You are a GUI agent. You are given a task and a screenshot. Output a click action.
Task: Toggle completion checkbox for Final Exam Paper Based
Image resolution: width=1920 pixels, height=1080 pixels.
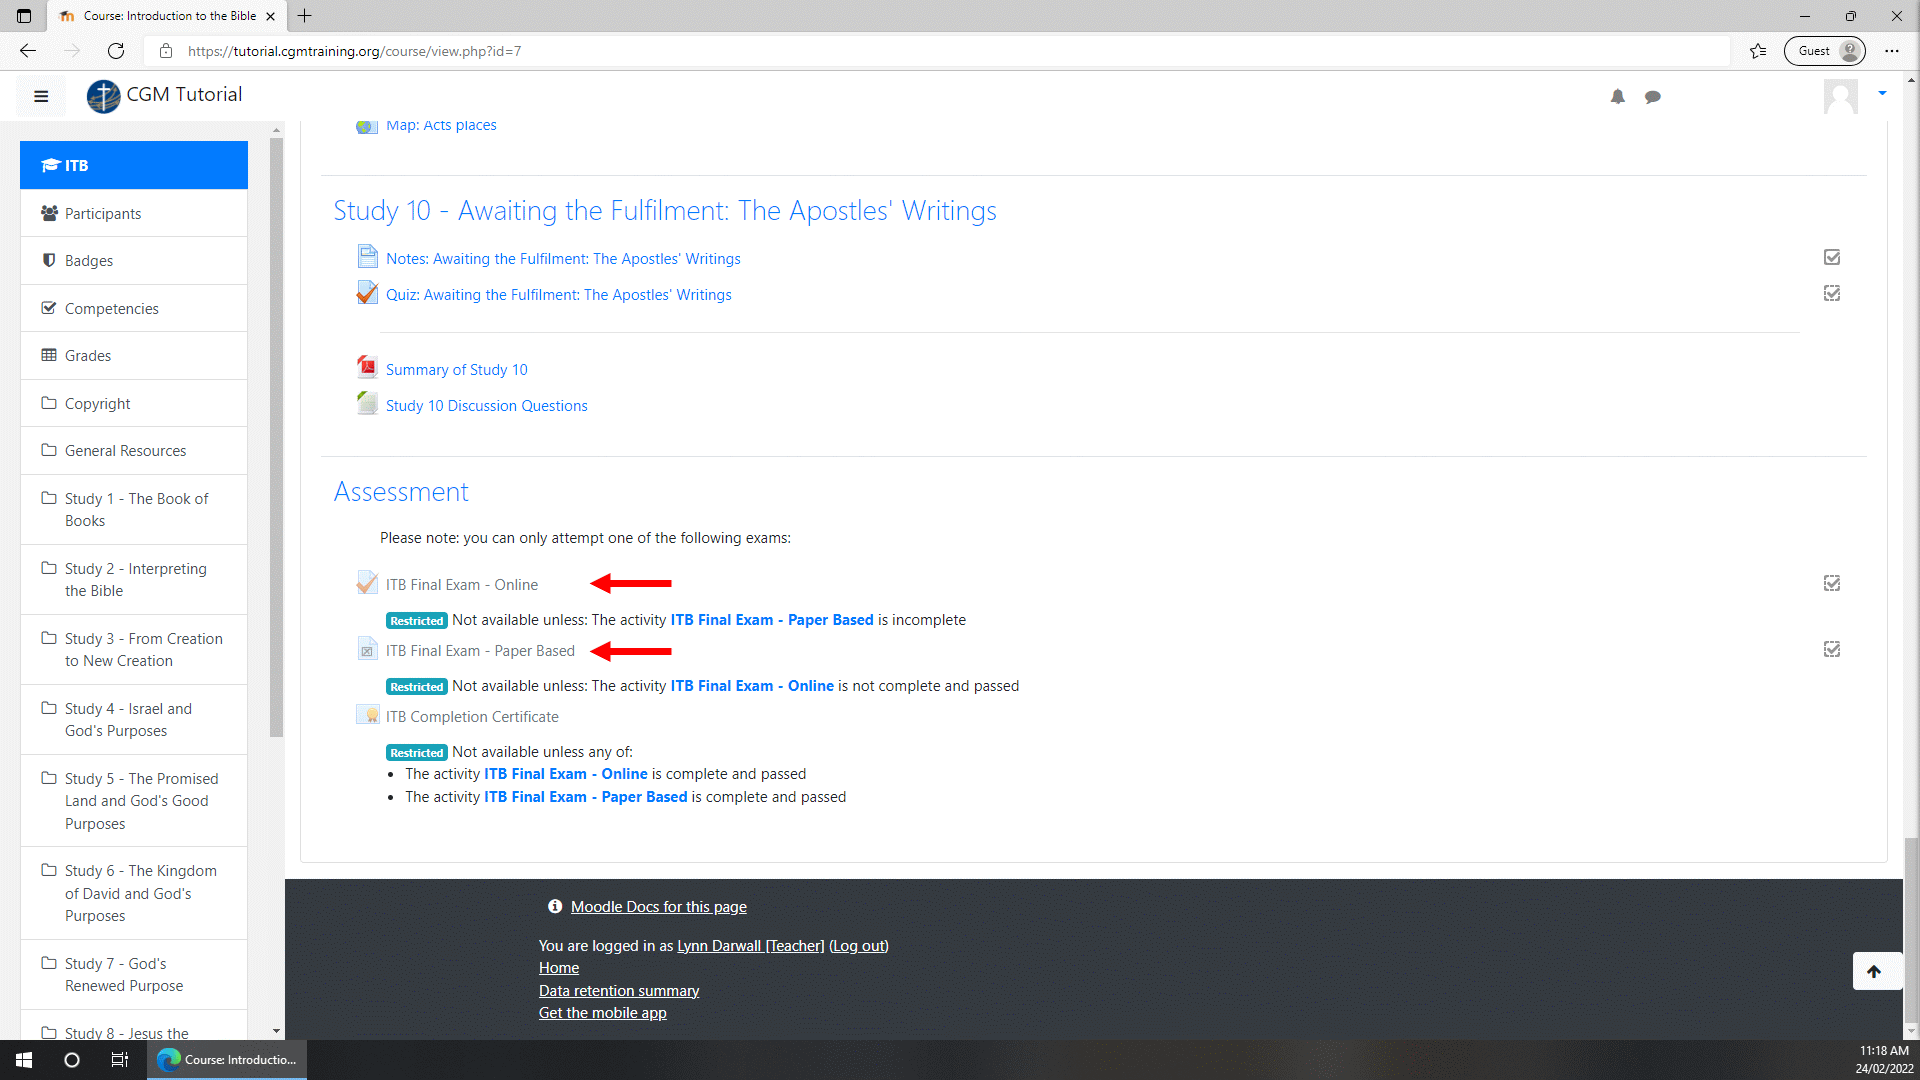pos(1832,649)
